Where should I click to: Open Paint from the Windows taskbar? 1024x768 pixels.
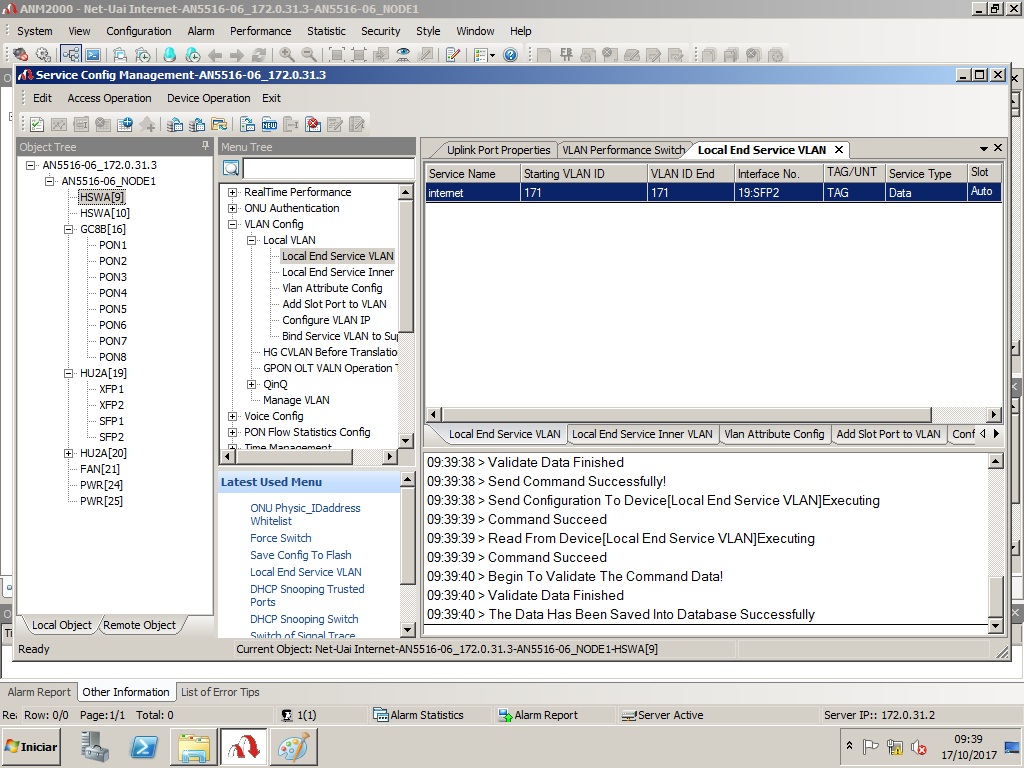(294, 747)
